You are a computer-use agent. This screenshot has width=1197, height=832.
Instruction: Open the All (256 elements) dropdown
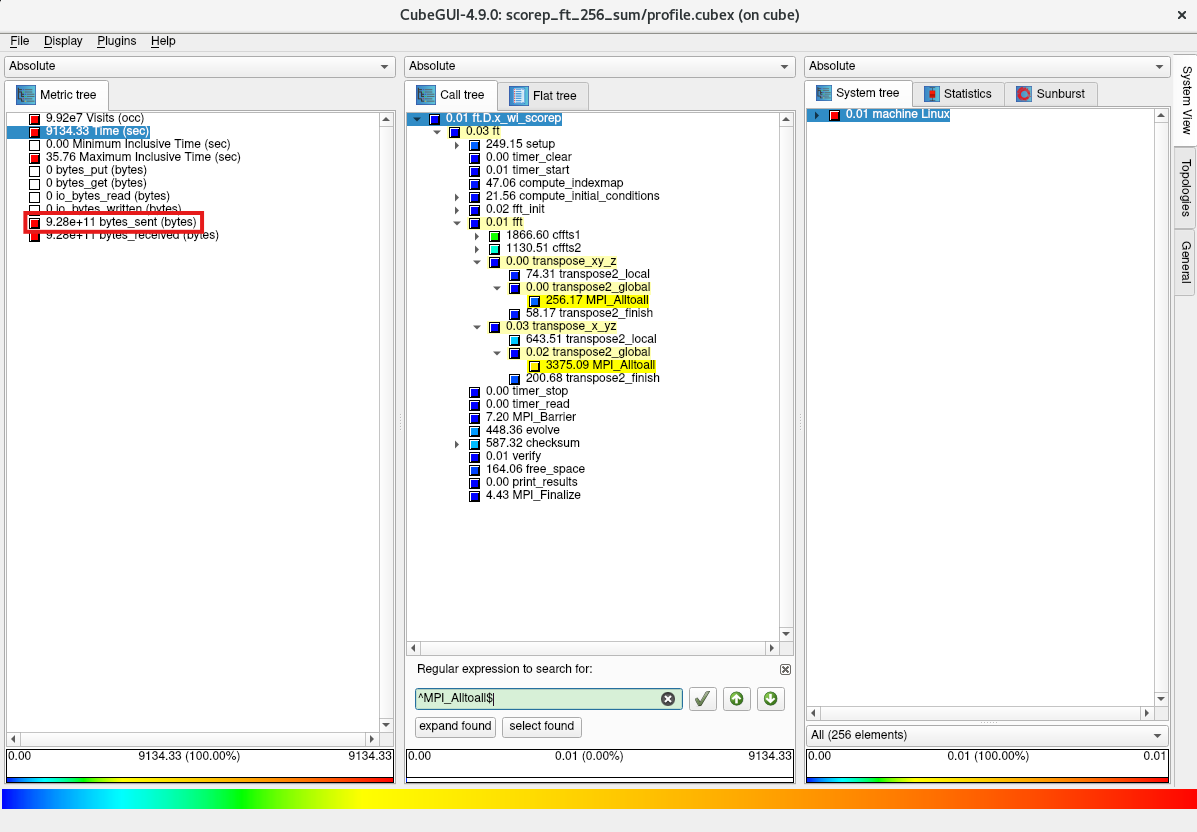click(x=986, y=735)
